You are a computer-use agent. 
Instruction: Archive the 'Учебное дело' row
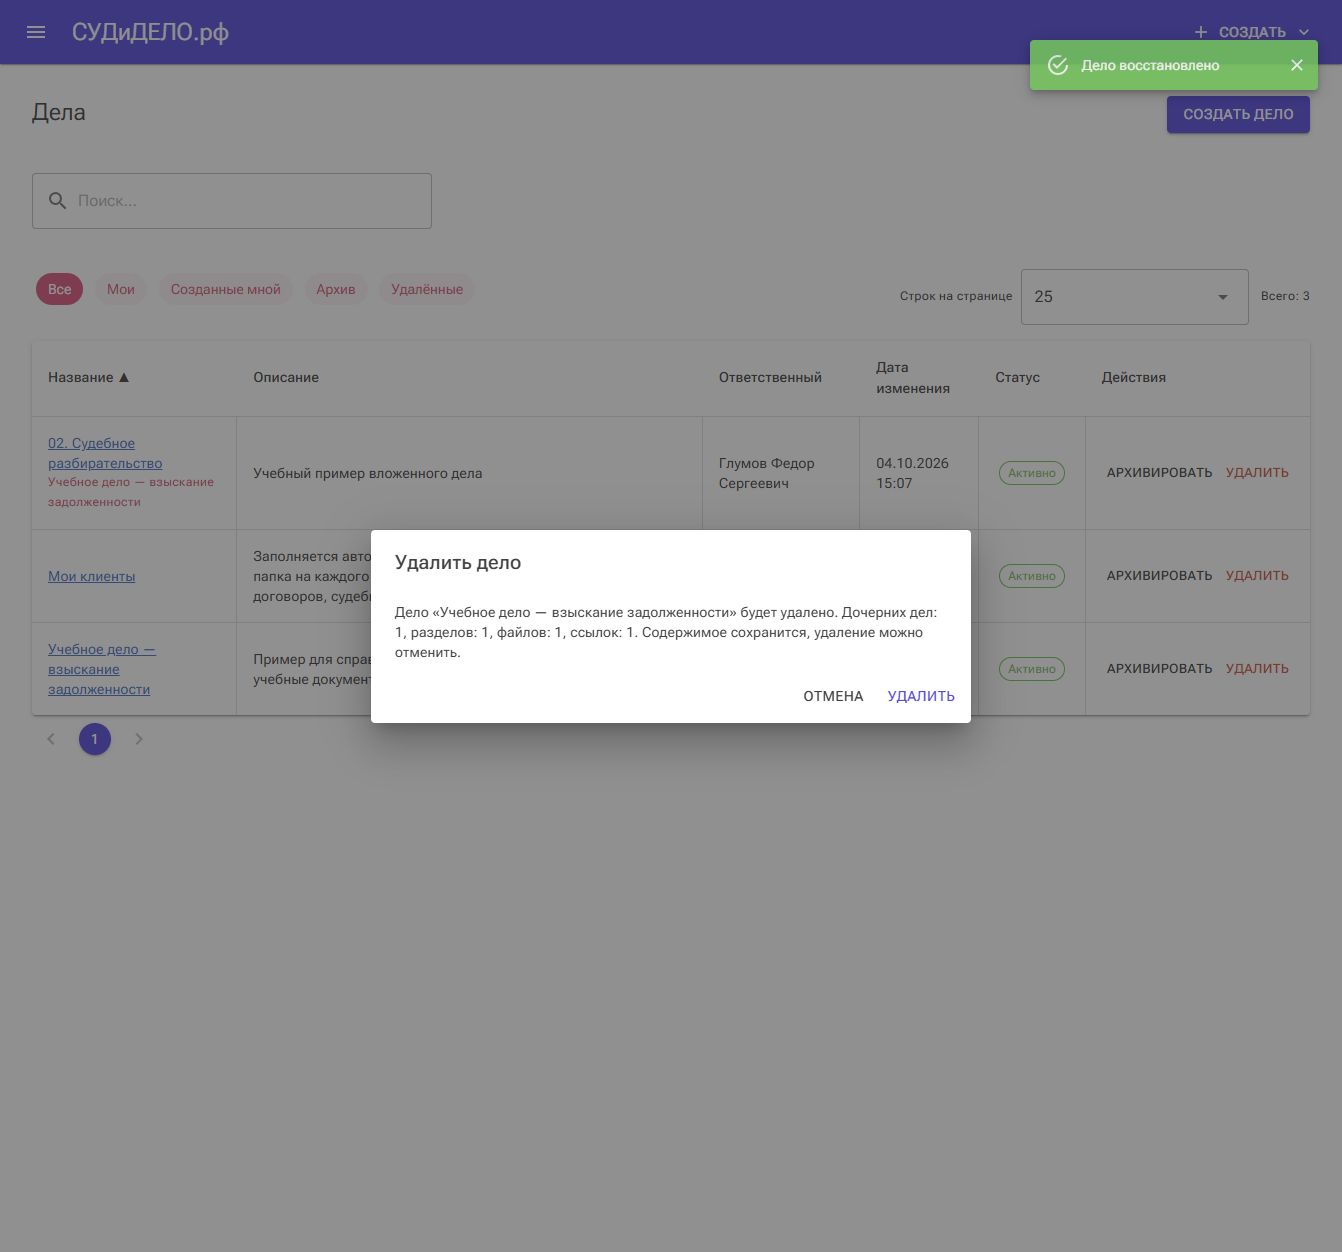click(1159, 669)
